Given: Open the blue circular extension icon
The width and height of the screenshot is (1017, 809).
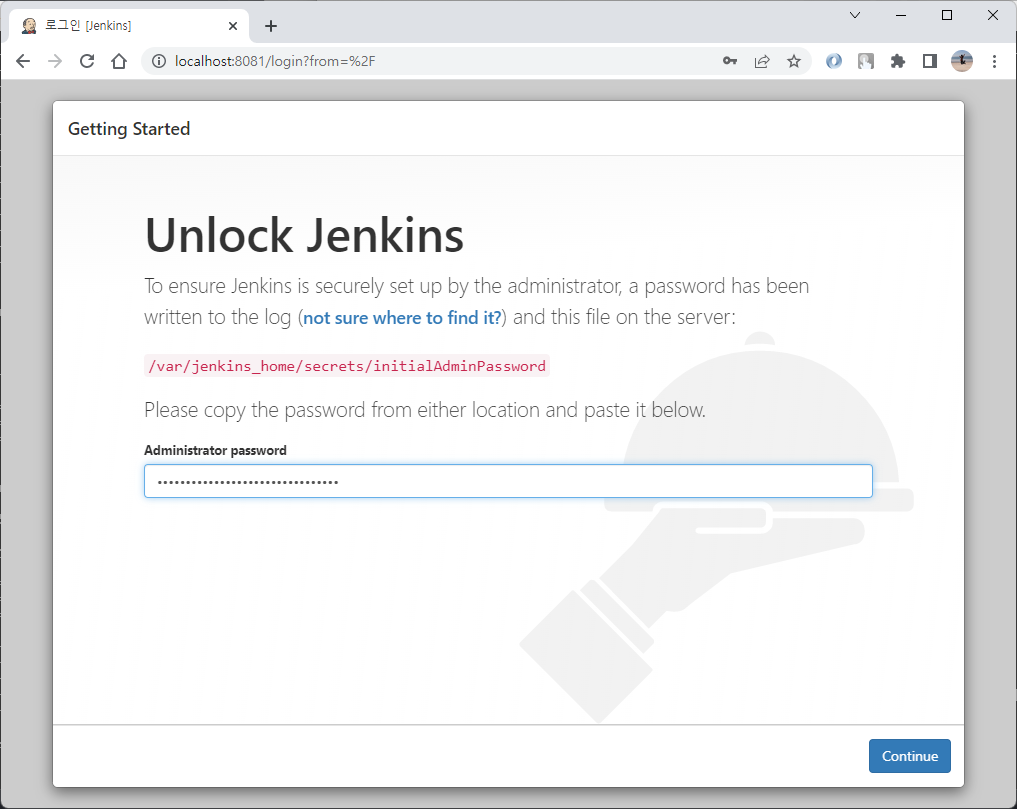Looking at the screenshot, I should (x=833, y=61).
